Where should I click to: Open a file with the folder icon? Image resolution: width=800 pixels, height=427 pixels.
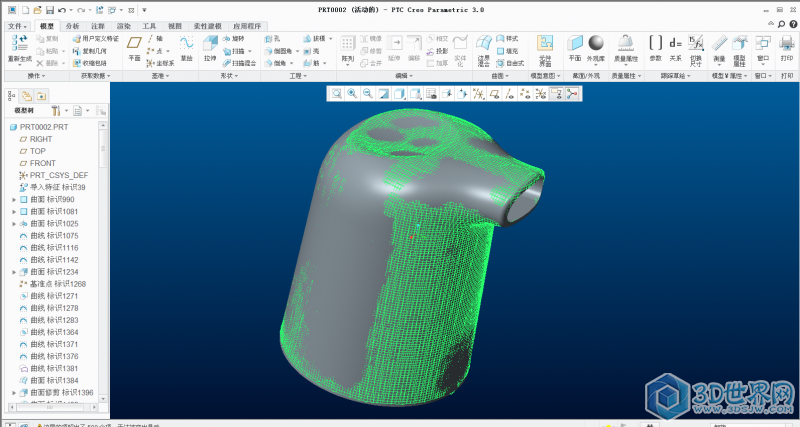click(x=37, y=10)
